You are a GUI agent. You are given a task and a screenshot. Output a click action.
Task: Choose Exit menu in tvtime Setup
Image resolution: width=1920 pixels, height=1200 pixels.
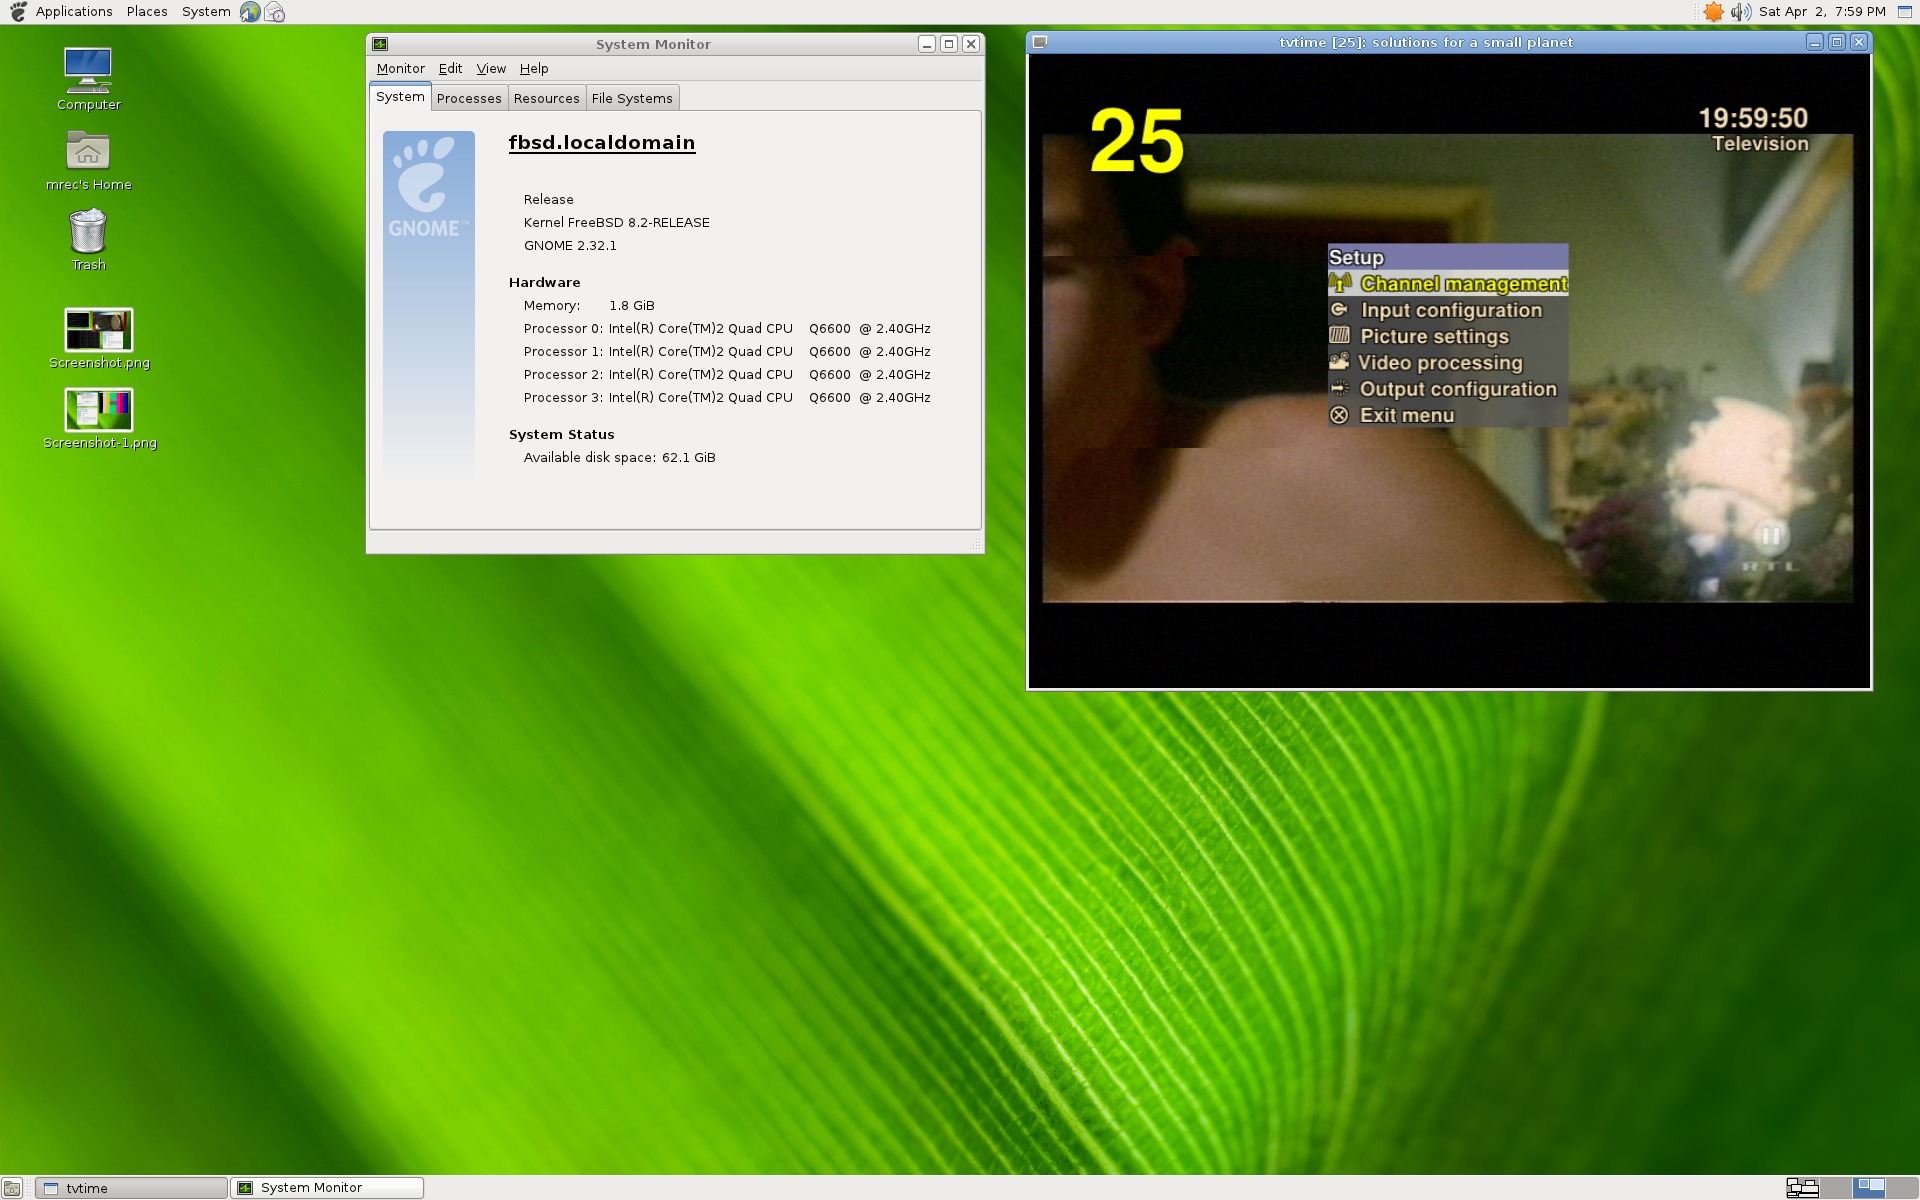(1447, 415)
